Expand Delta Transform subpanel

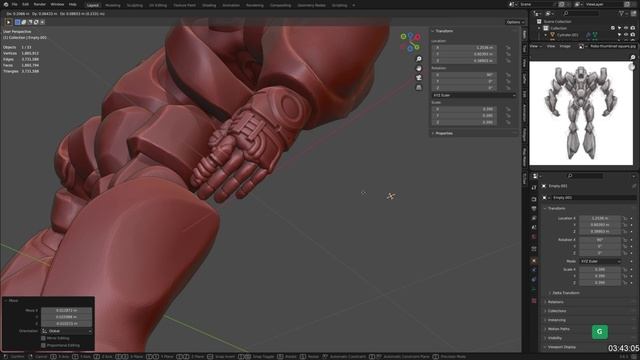coord(566,293)
